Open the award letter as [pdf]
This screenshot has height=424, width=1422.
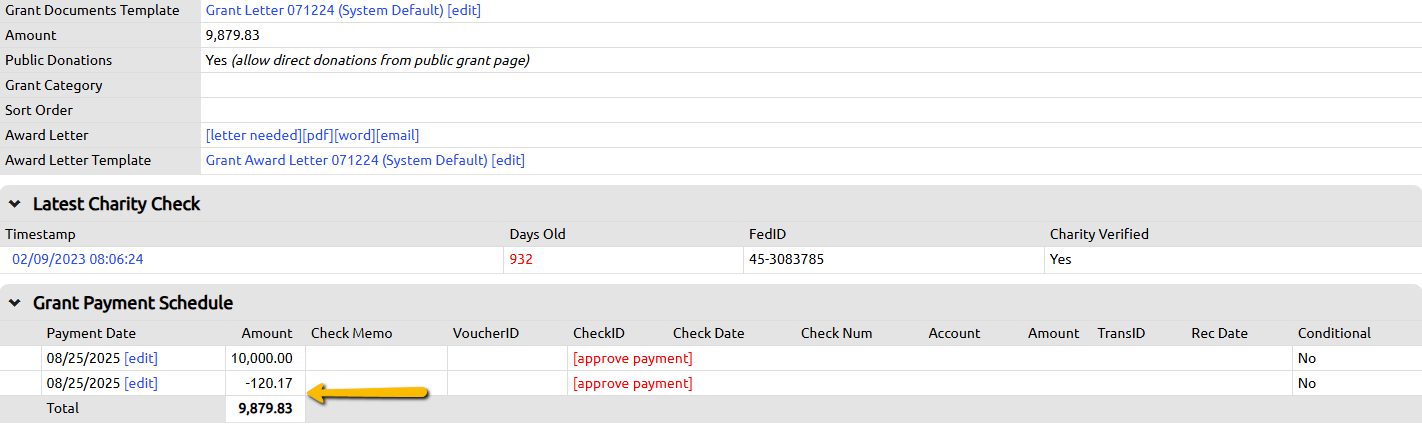tap(317, 135)
